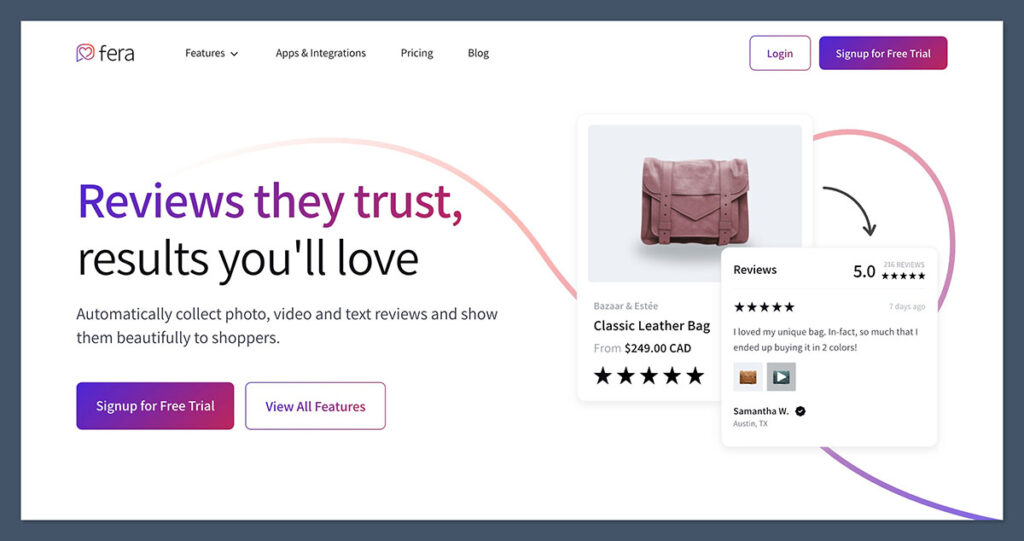Click the pink leather bag product image

click(695, 201)
